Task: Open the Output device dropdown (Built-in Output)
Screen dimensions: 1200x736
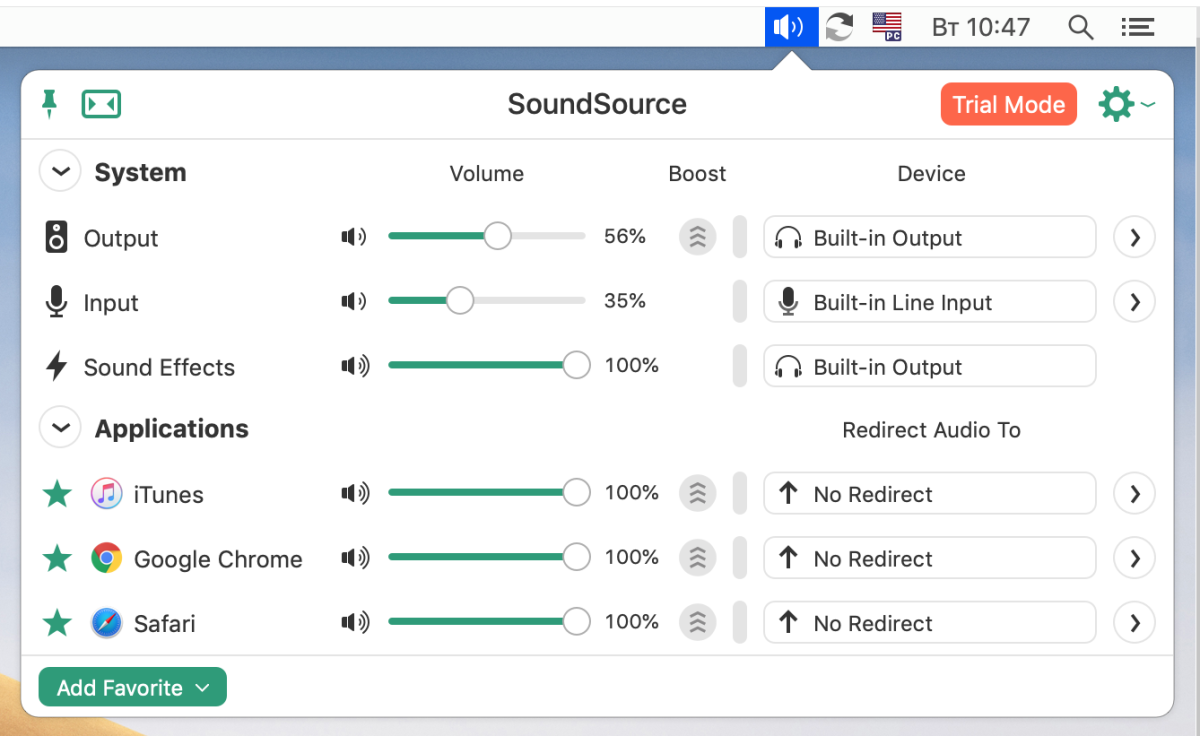Action: (x=929, y=237)
